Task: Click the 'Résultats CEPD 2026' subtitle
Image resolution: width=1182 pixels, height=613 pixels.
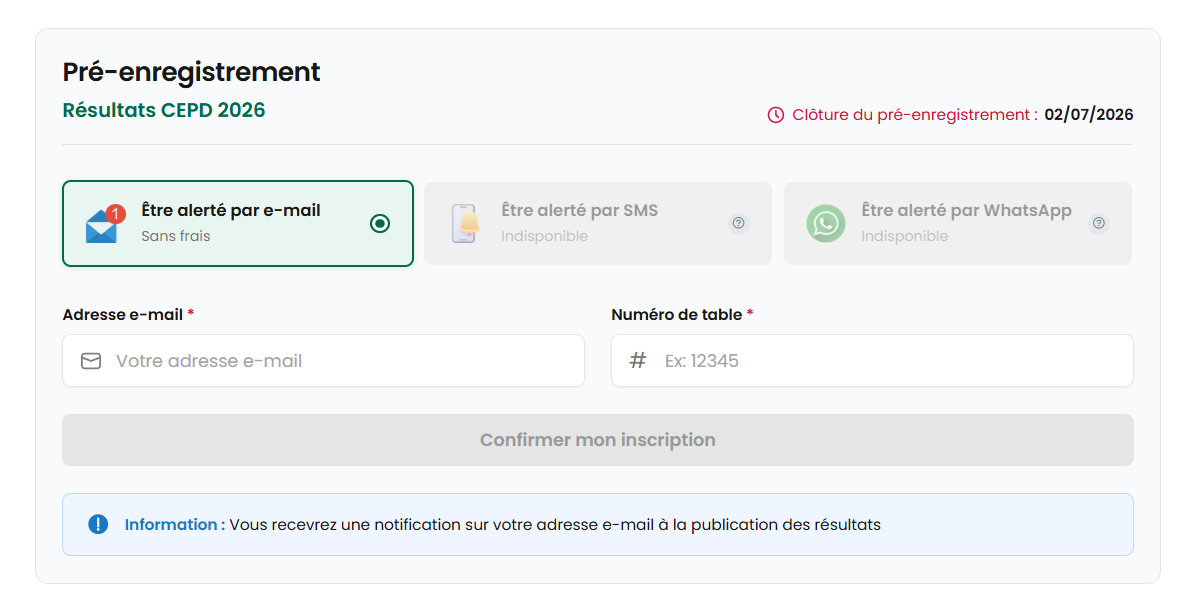Action: (164, 110)
